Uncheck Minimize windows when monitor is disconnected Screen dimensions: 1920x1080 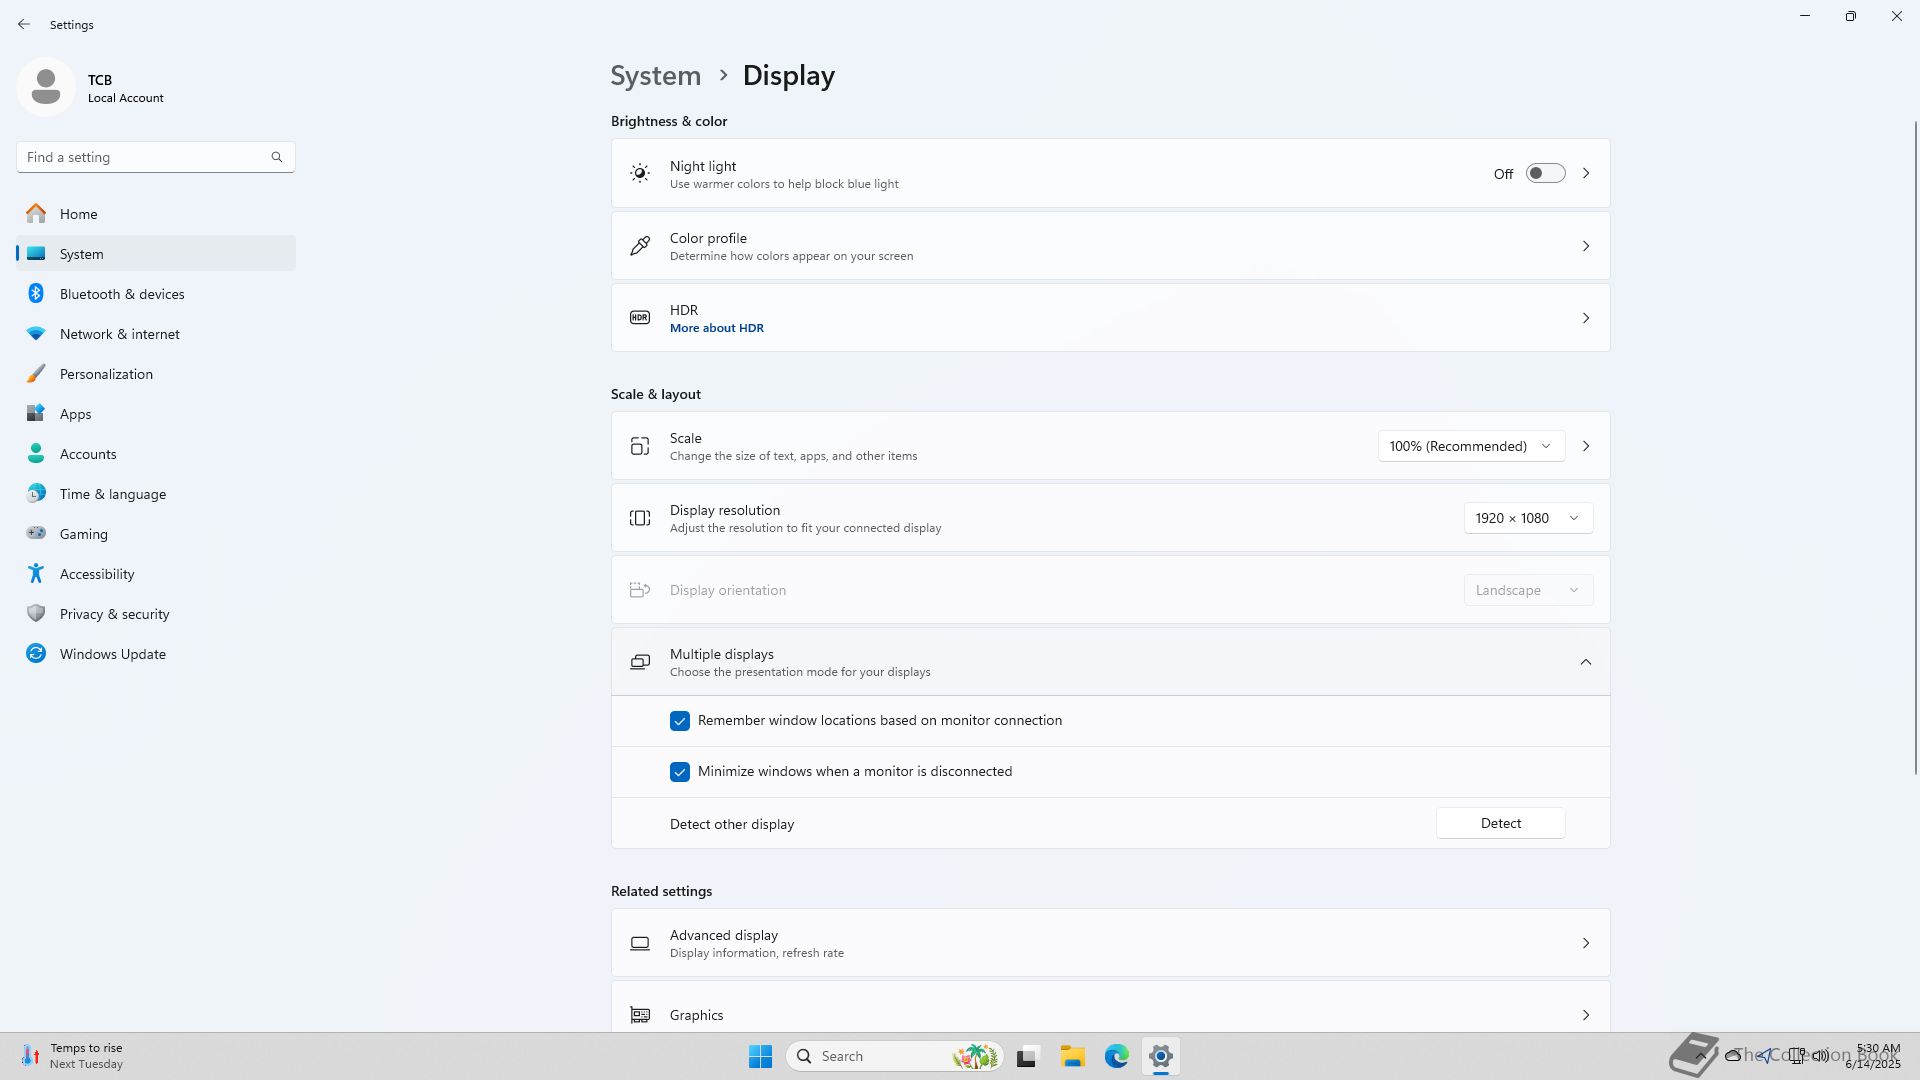pos(680,772)
